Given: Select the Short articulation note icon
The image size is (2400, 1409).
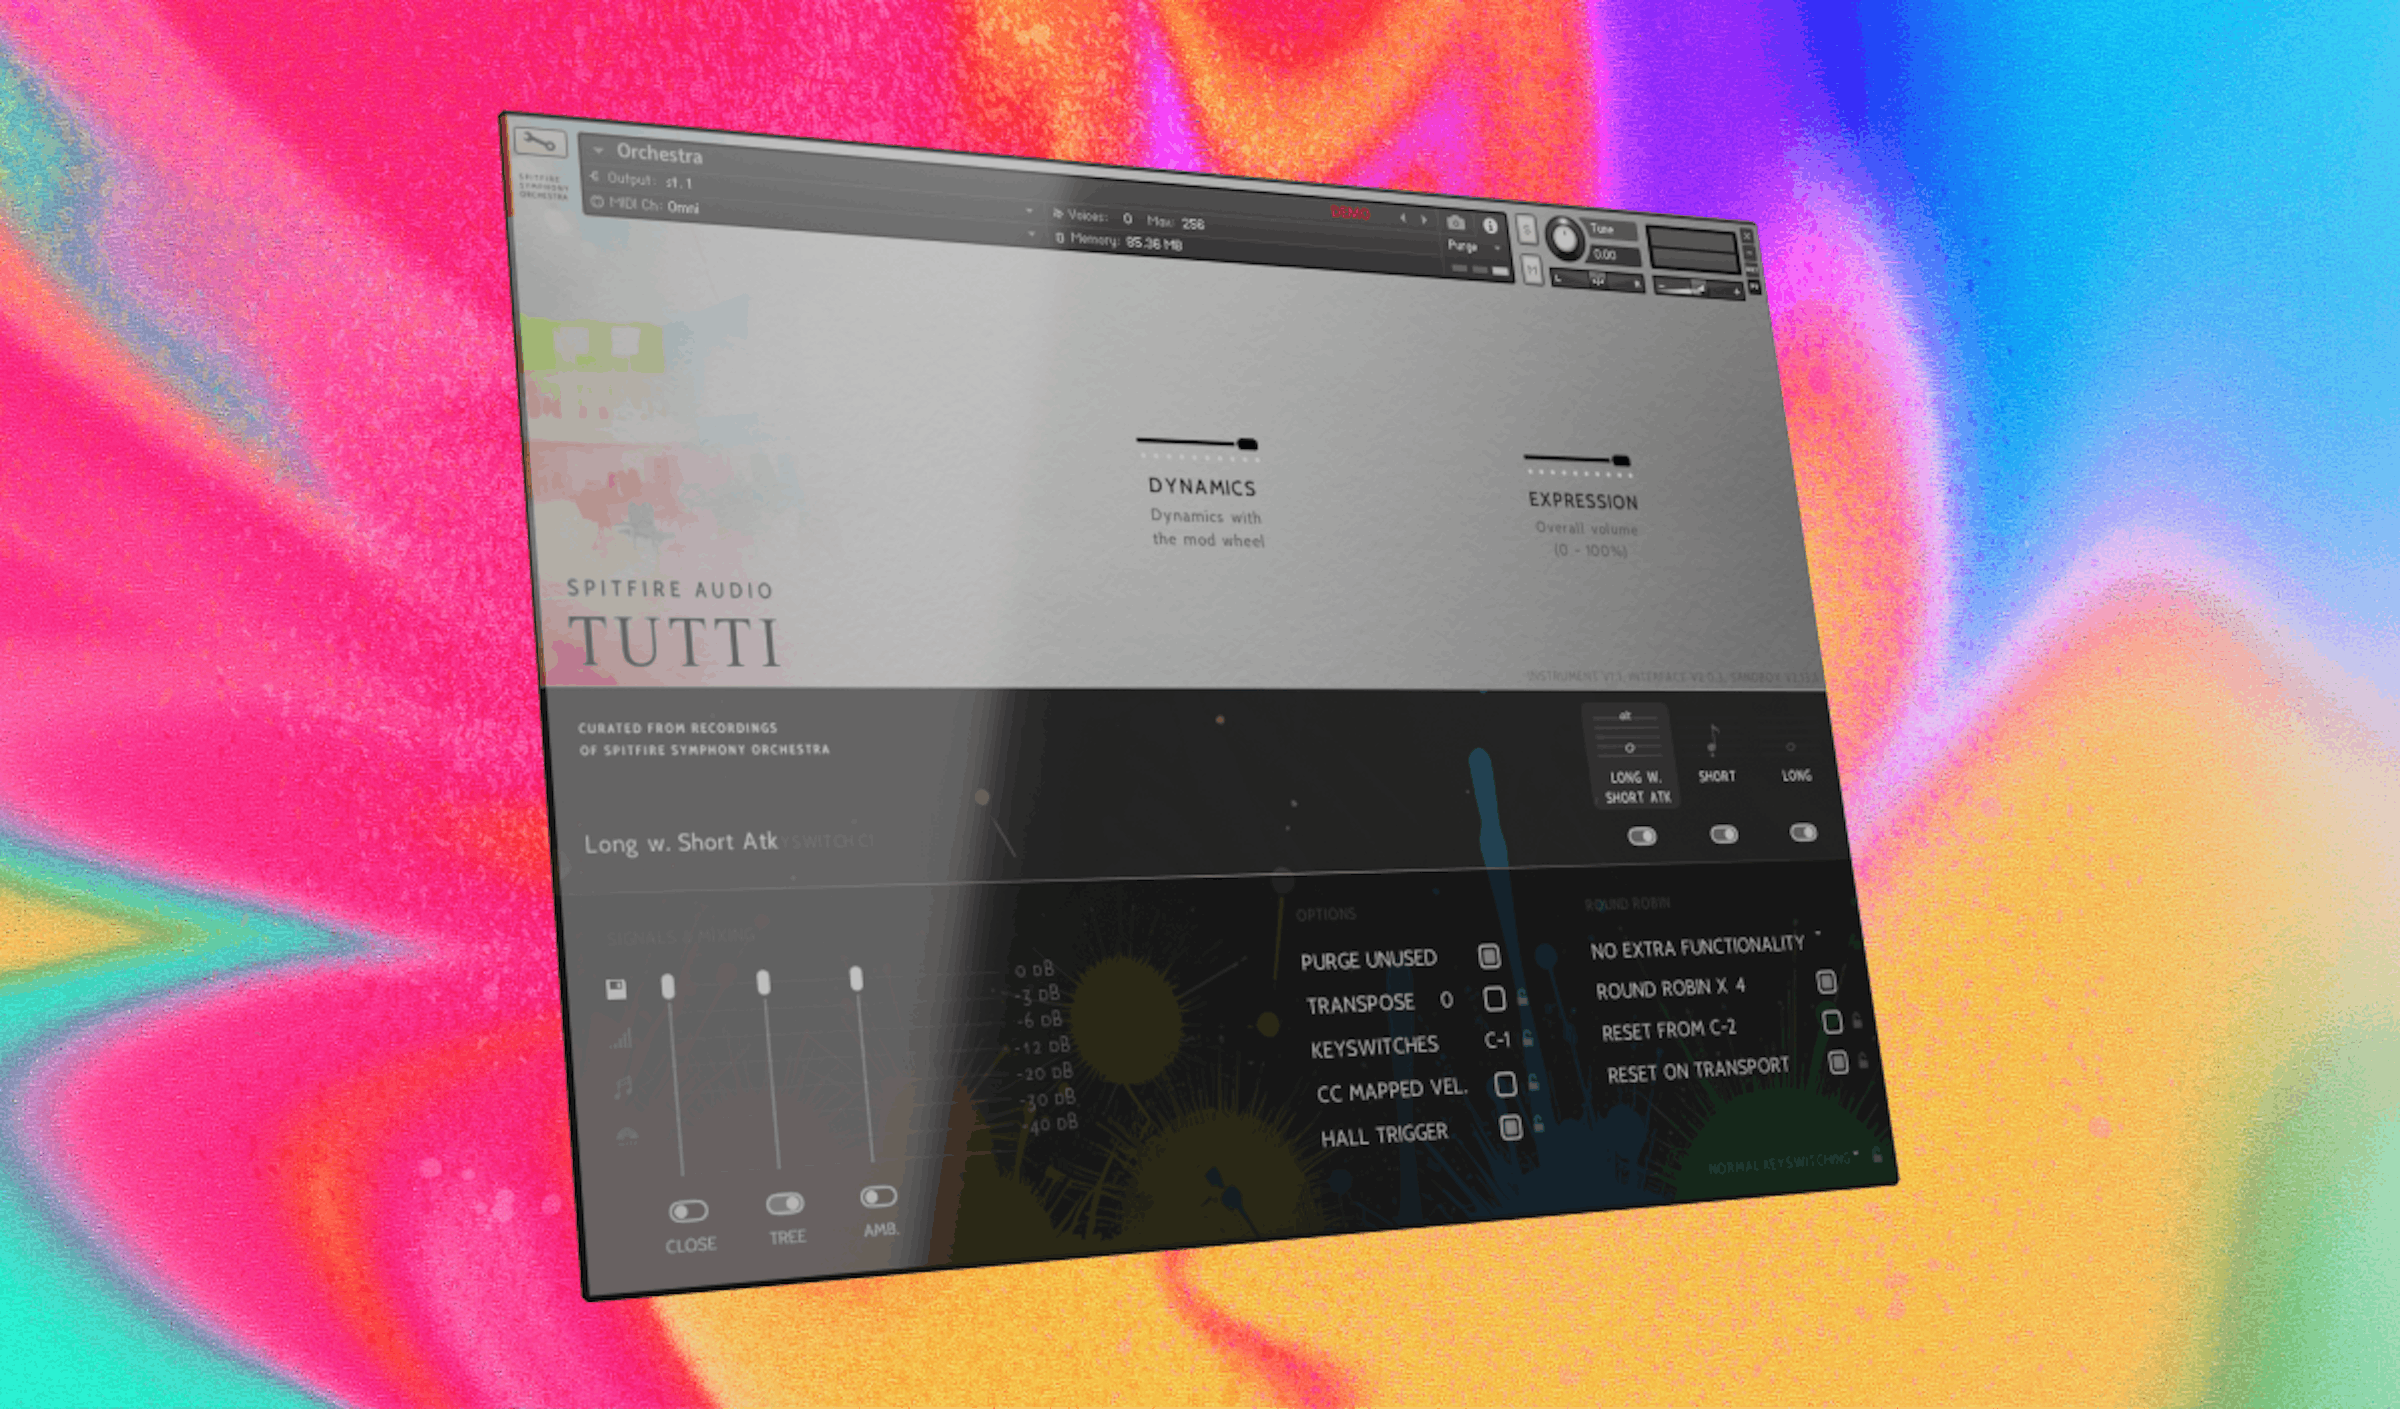Looking at the screenshot, I should [1713, 742].
